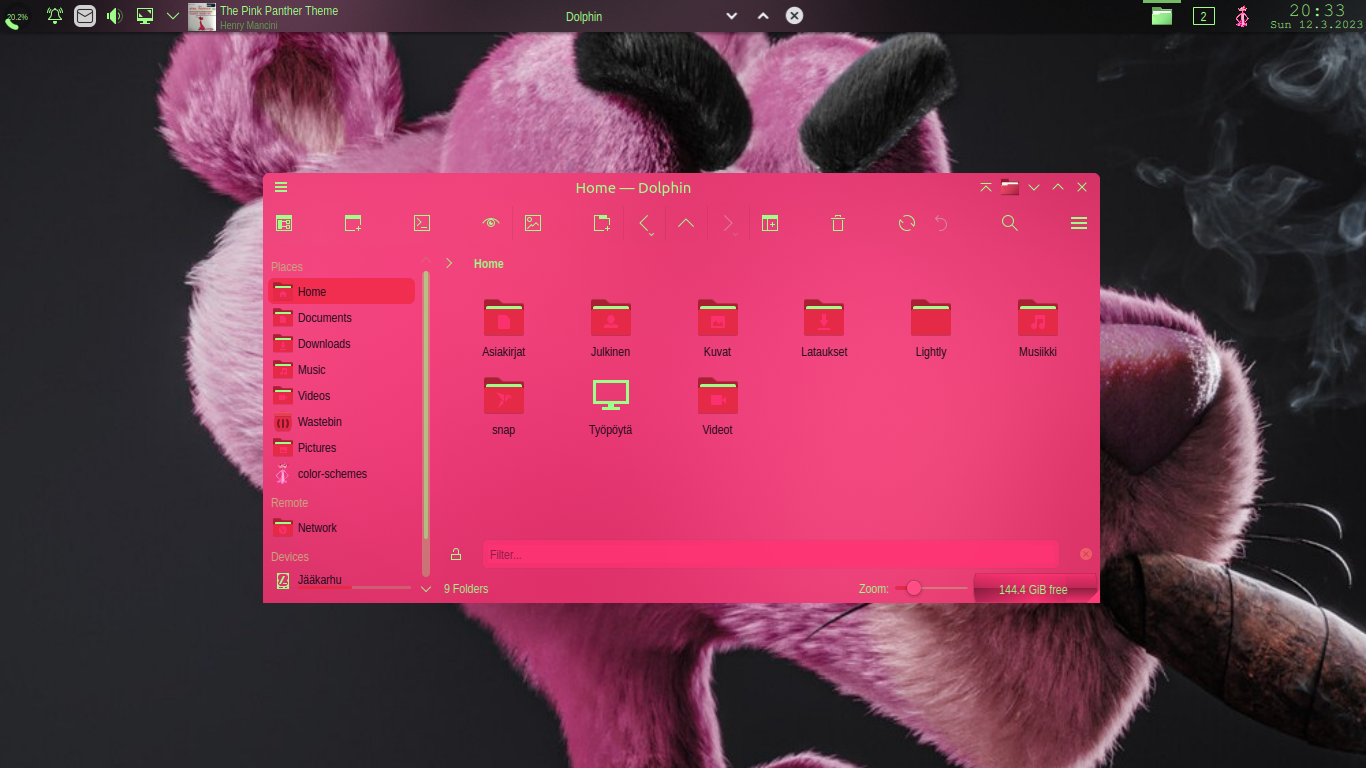
Task: Go up to parent folder
Action: 686,223
